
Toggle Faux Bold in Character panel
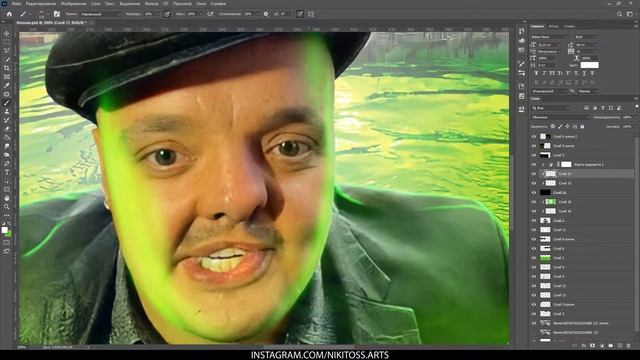tap(536, 73)
